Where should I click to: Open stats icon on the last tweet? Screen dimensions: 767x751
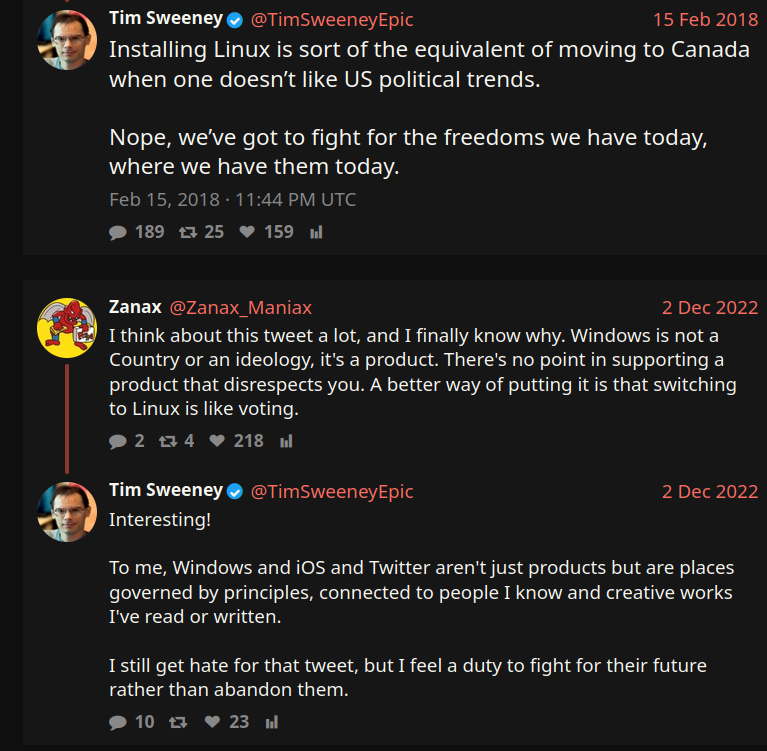(x=271, y=721)
